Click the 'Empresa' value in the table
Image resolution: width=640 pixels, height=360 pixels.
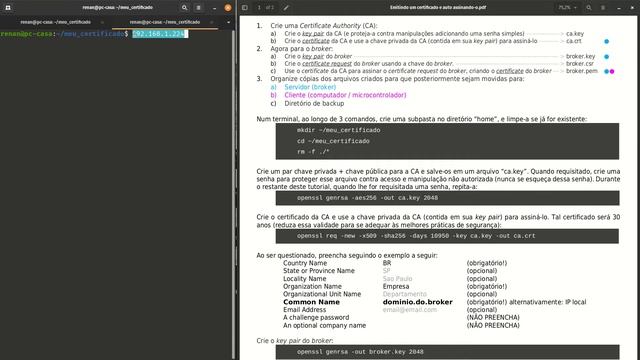click(x=396, y=287)
